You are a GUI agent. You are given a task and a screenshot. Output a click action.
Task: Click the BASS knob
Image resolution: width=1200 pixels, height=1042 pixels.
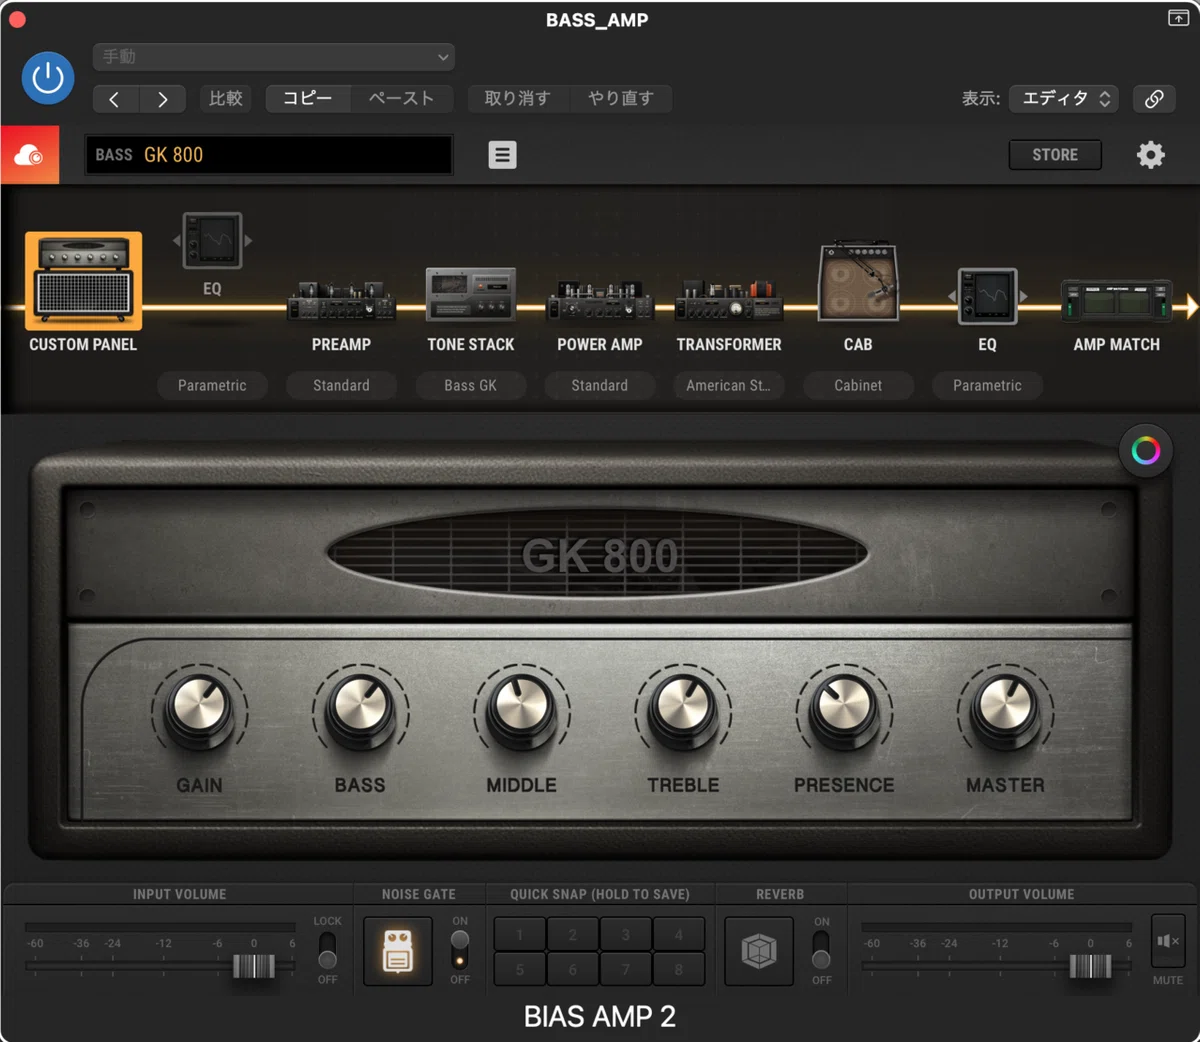tap(360, 712)
